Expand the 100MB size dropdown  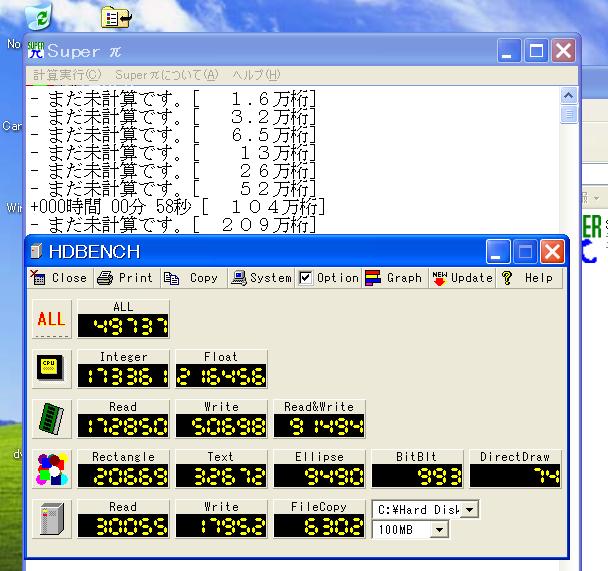tap(439, 530)
